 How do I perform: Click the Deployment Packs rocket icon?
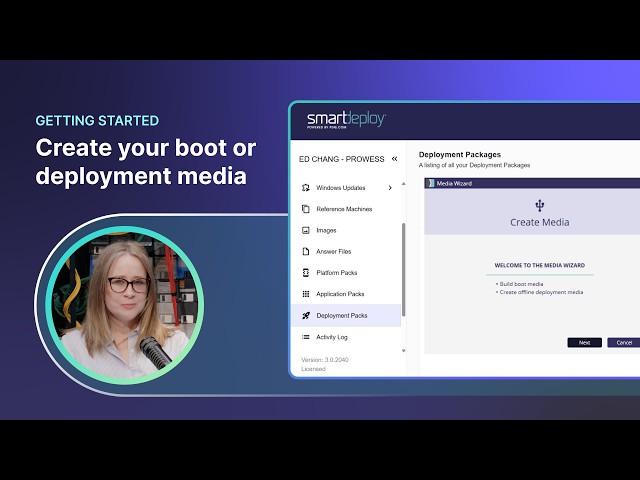(305, 316)
